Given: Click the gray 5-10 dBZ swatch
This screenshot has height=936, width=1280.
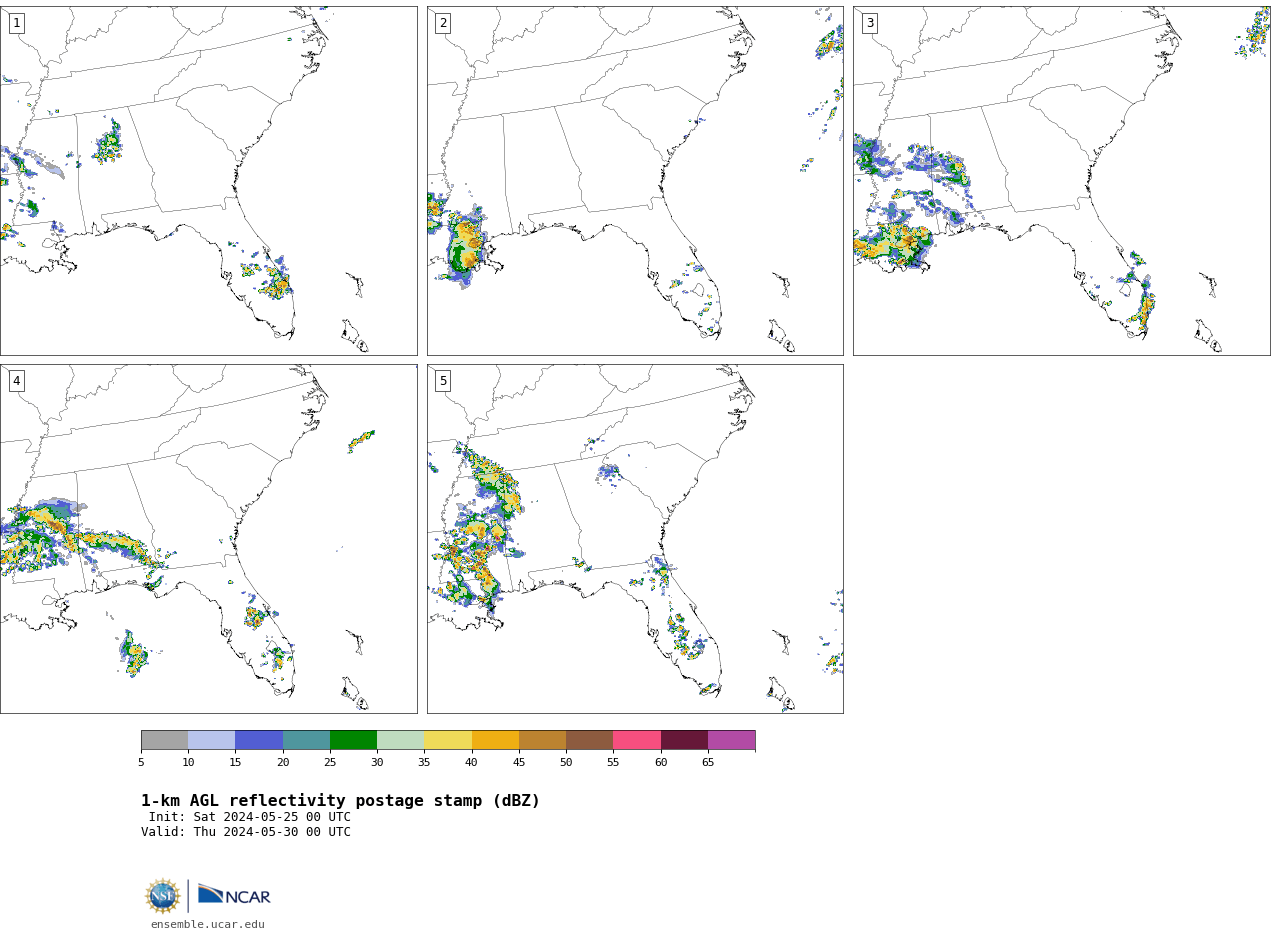Looking at the screenshot, I should (164, 740).
